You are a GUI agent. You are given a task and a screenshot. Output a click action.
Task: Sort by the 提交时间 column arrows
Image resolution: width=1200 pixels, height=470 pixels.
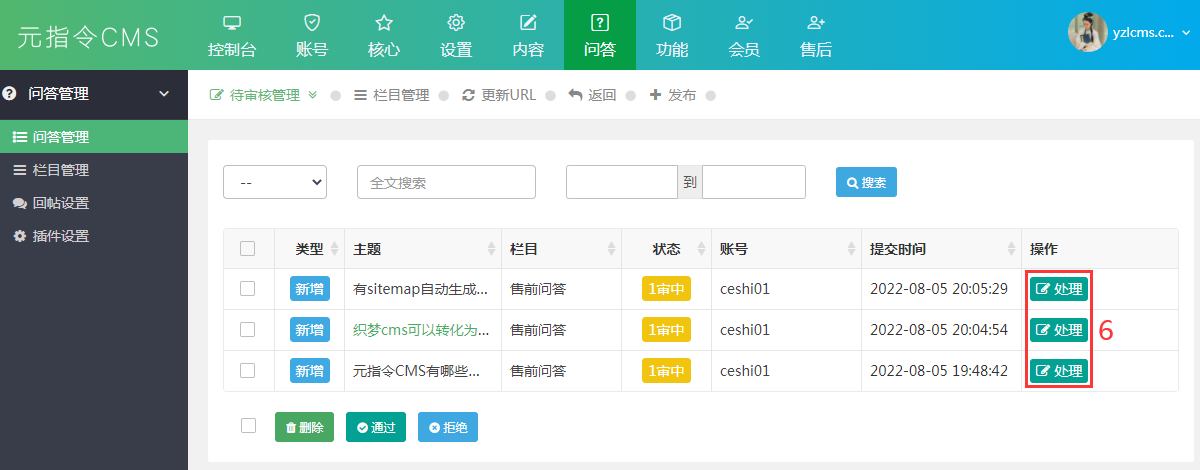coord(1010,248)
